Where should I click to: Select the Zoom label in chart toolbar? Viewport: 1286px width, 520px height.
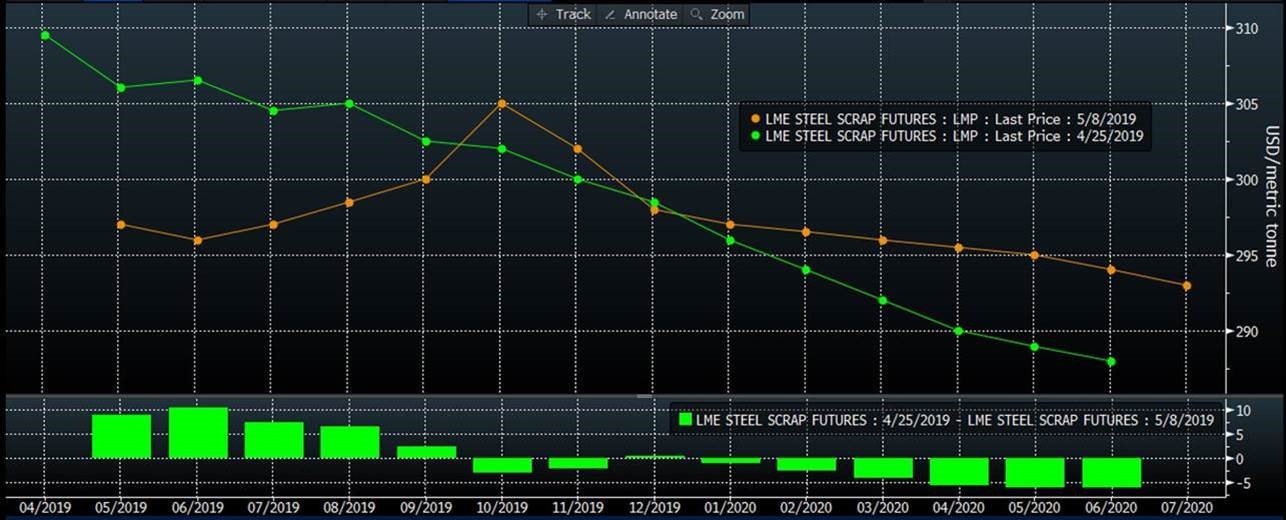tap(727, 14)
